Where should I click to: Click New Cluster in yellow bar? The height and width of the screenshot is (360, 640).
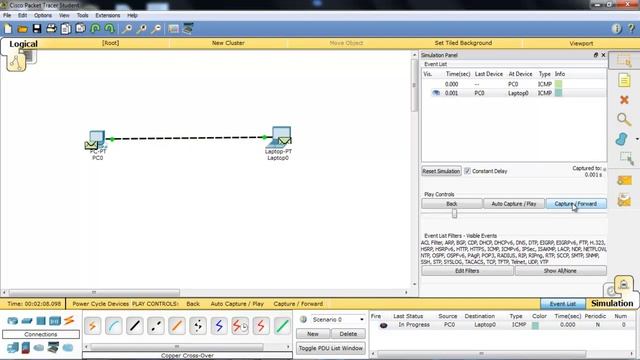[228, 43]
